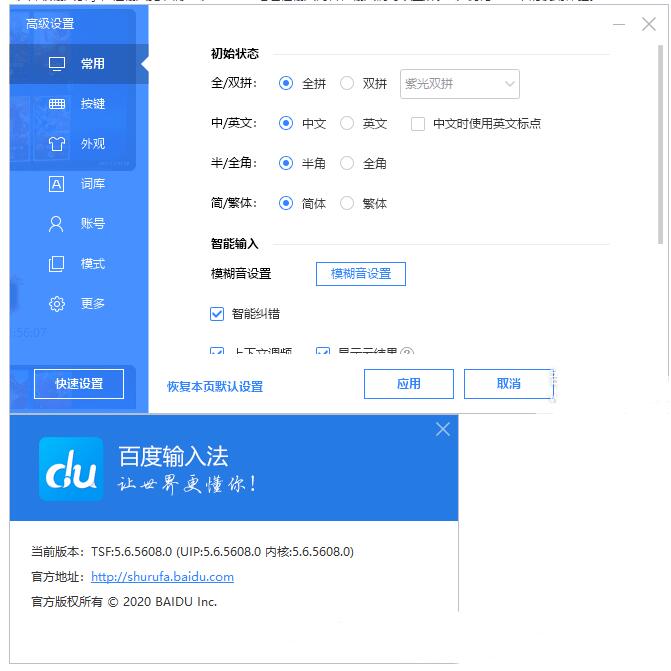
Task: Open the 词库 settings tab
Action: (79, 184)
